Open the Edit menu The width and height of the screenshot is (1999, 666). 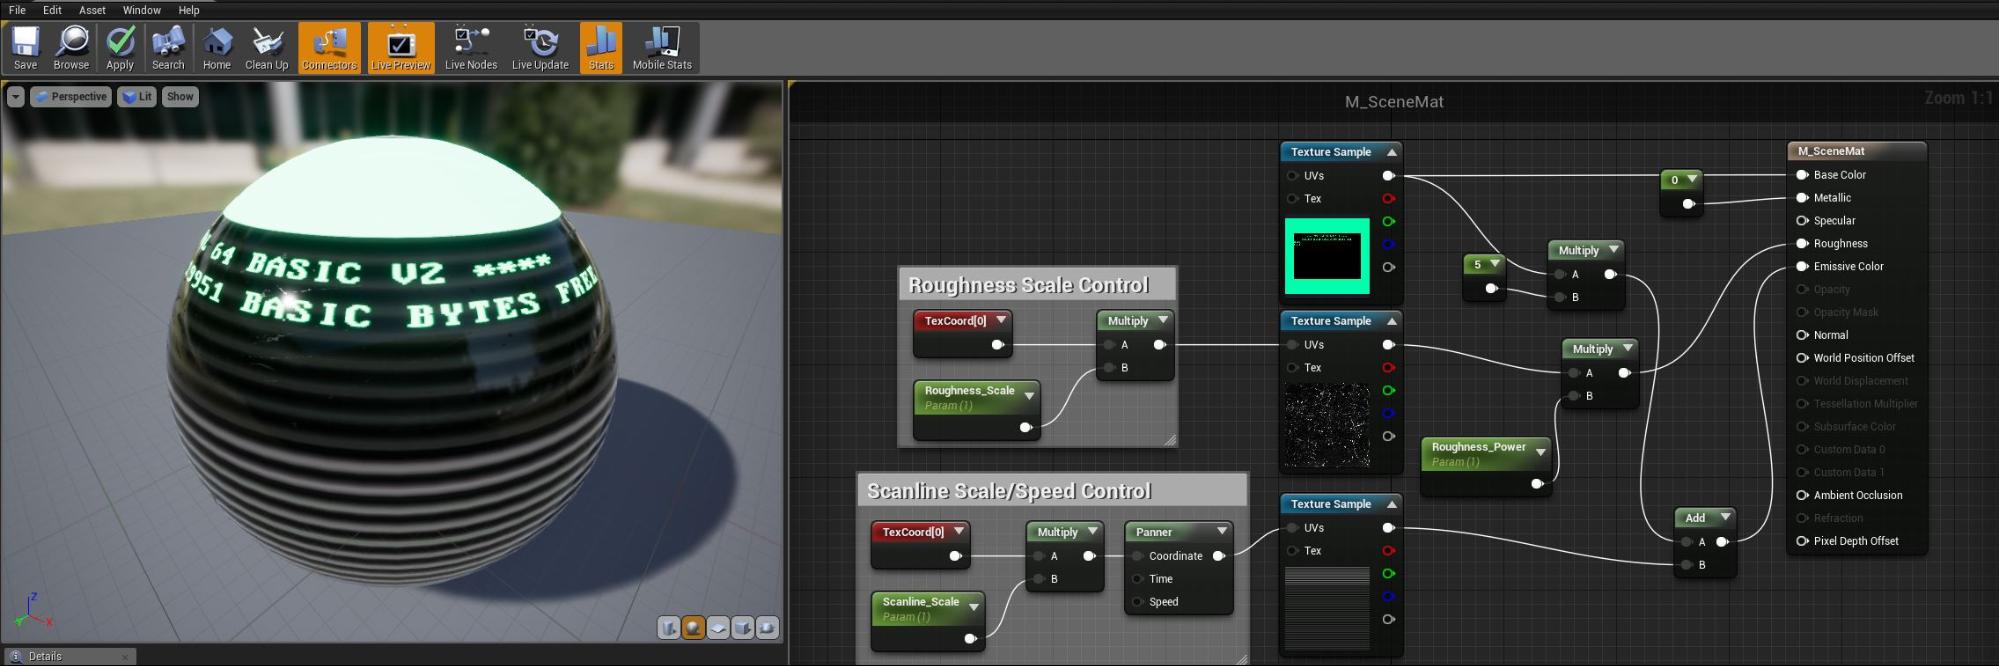(x=52, y=10)
